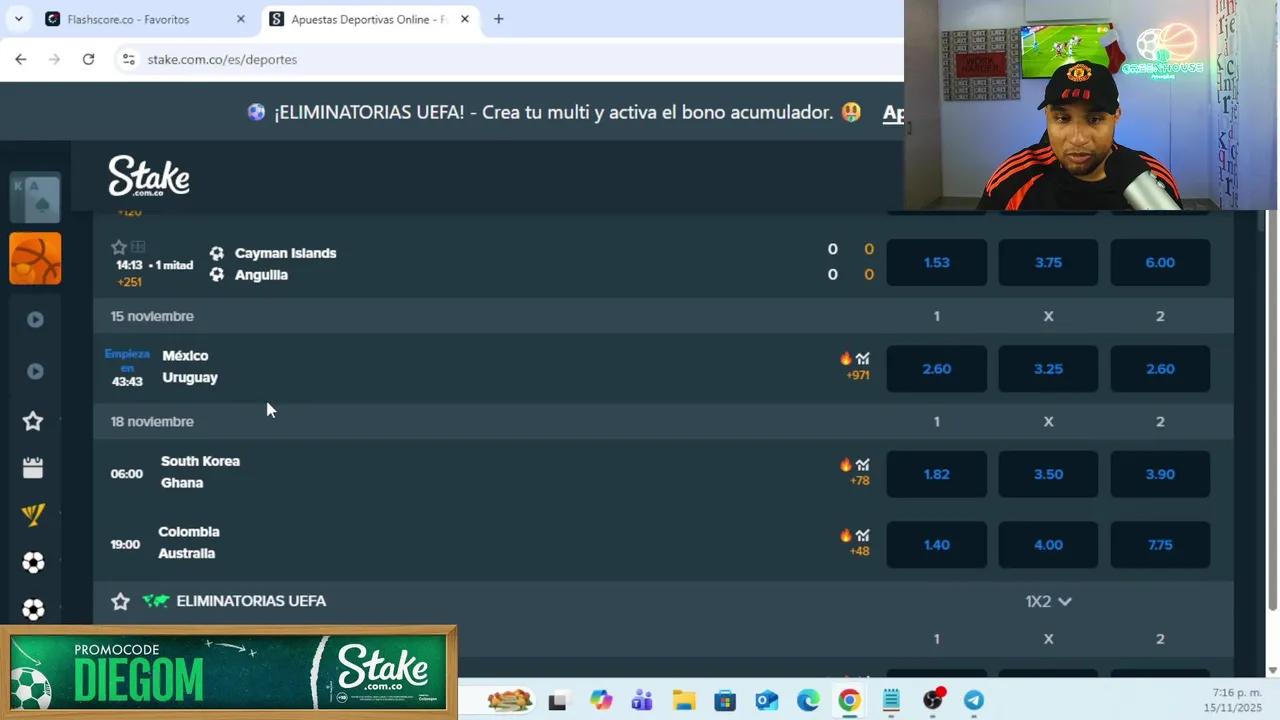Viewport: 1280px width, 720px height.
Task: Select draw odds 3.25 for México vs Uruguay
Action: click(1048, 369)
